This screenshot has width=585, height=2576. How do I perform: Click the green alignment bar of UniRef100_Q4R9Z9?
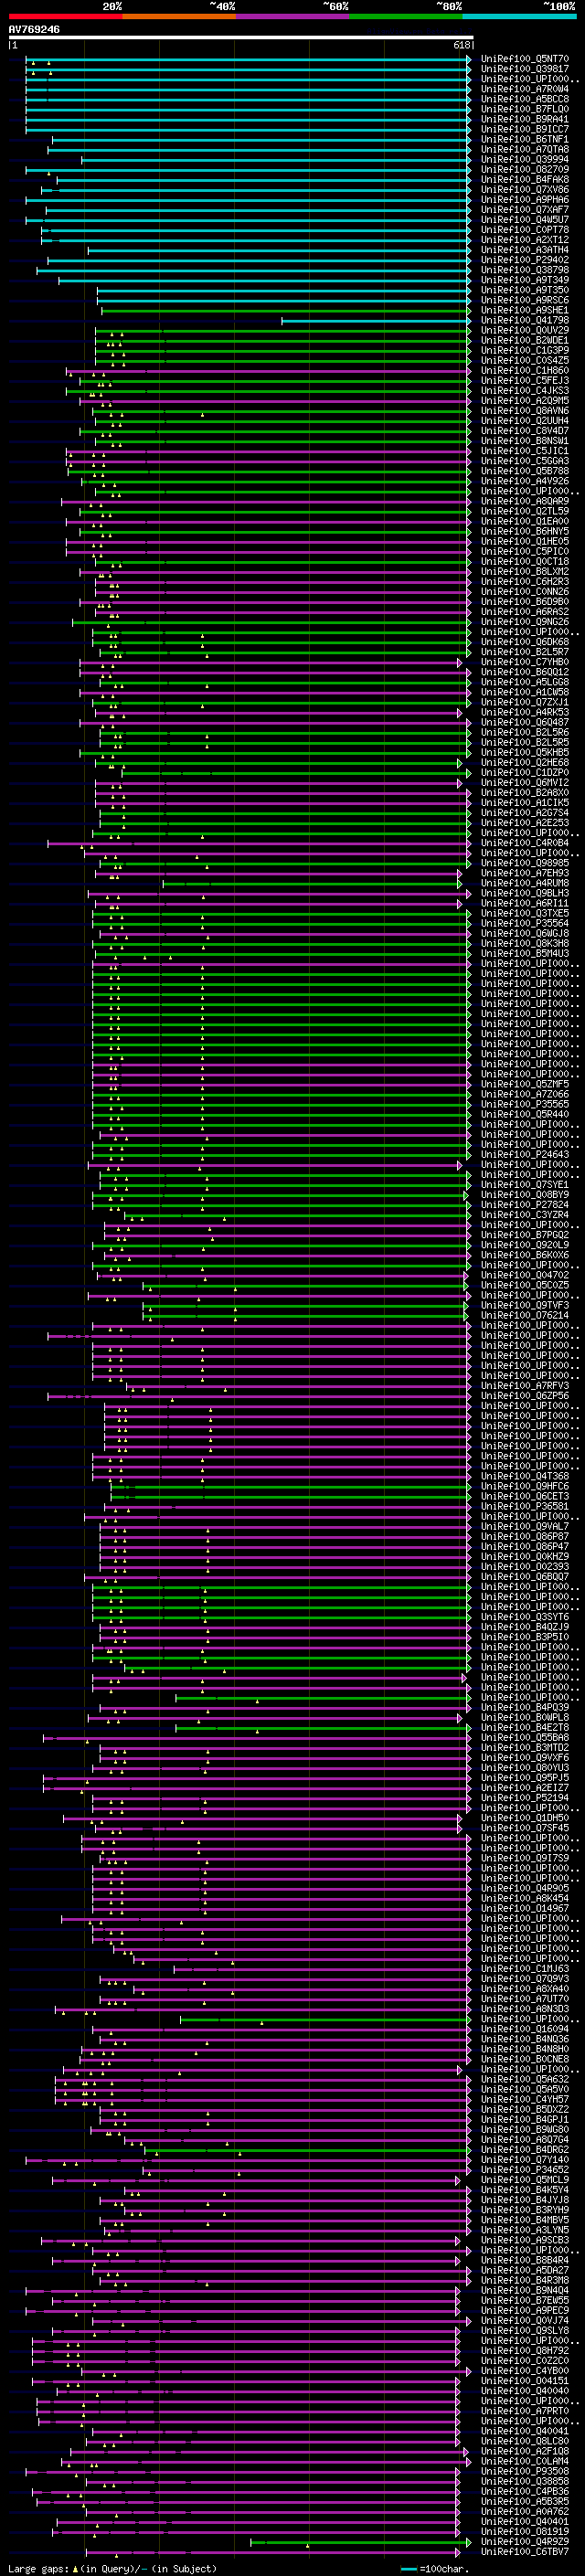(x=360, y=2542)
